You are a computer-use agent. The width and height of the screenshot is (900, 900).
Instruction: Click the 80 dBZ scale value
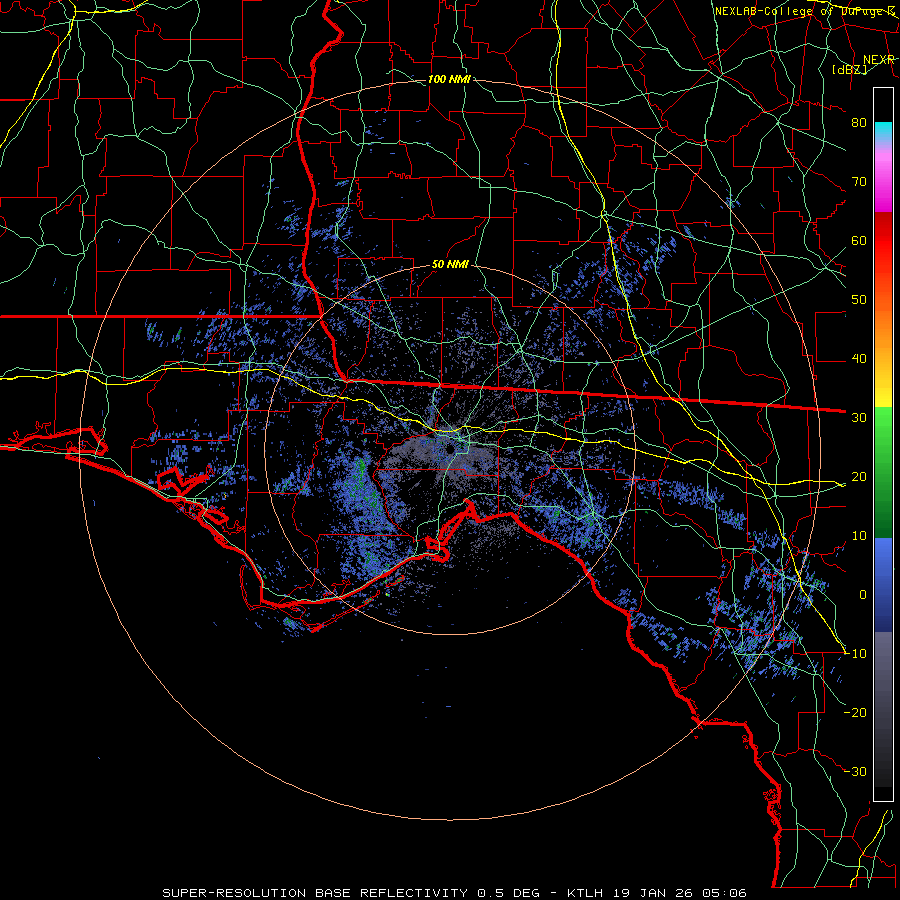tap(859, 122)
